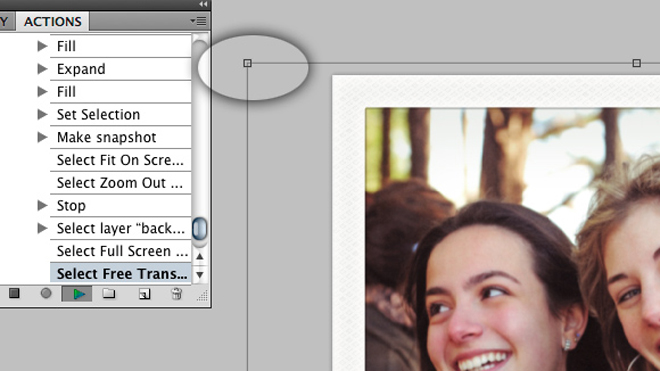Select the Select Zoom Out step

pyautogui.click(x=120, y=182)
